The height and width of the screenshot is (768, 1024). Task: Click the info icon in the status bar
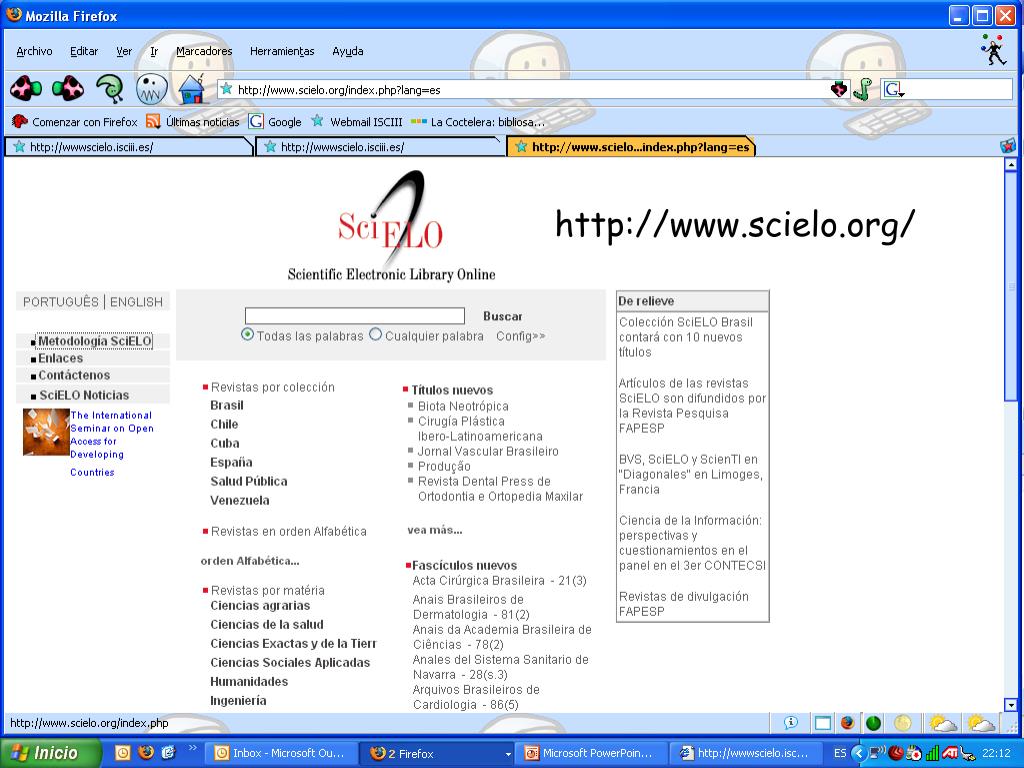coord(791,722)
